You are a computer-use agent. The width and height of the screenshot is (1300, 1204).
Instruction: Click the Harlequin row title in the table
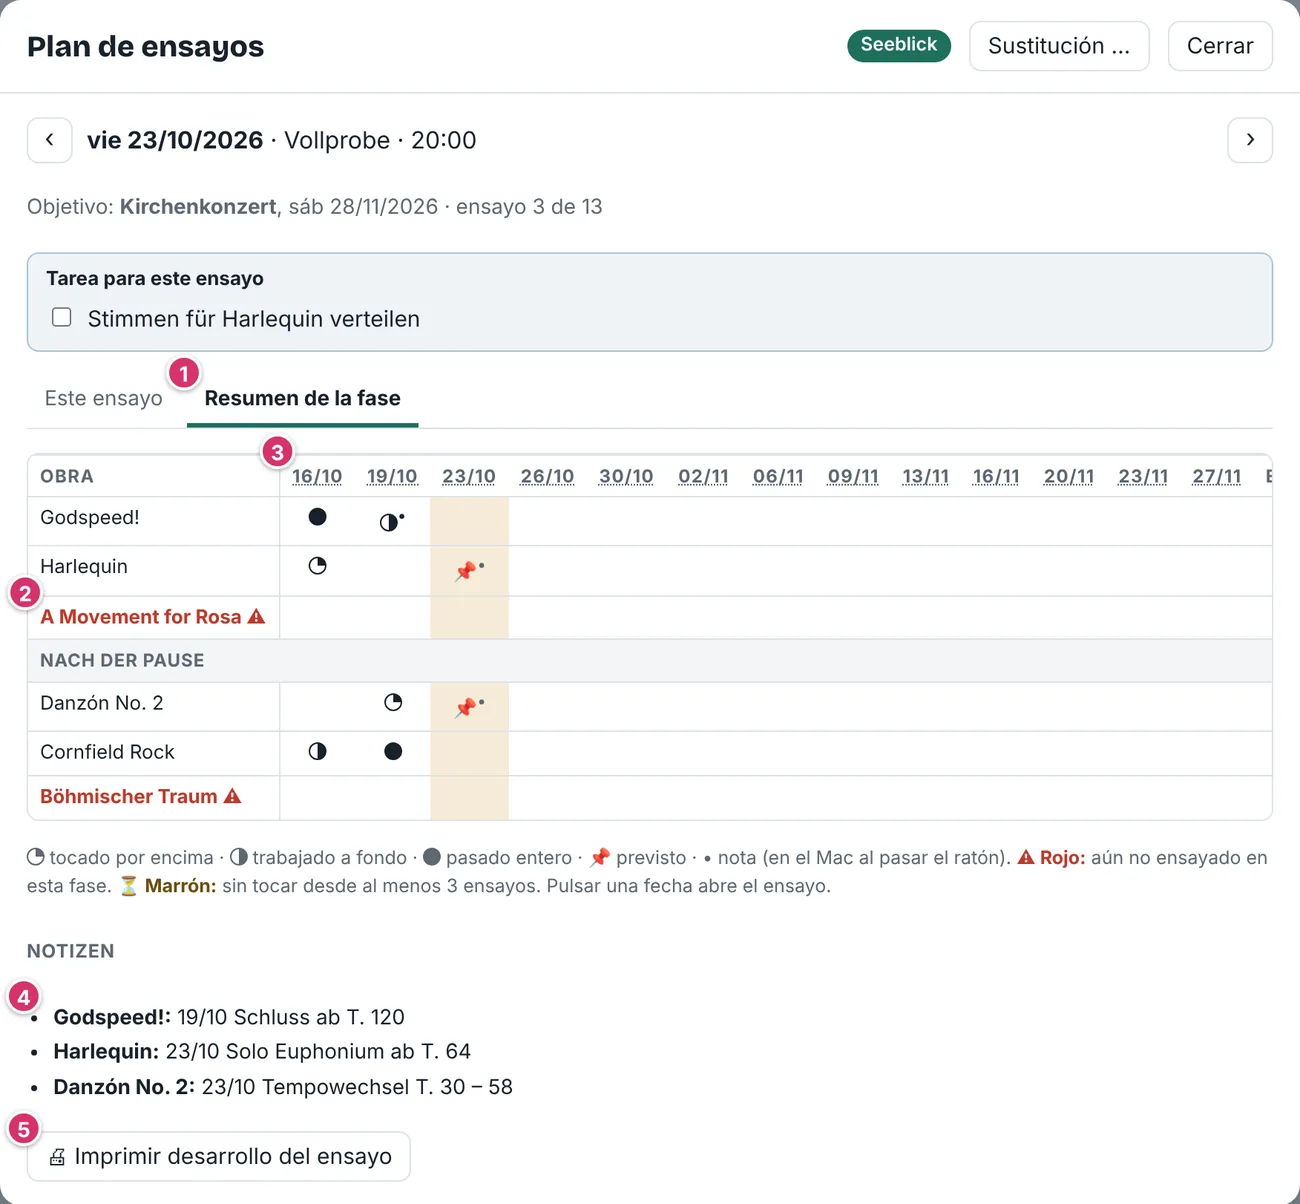point(84,566)
